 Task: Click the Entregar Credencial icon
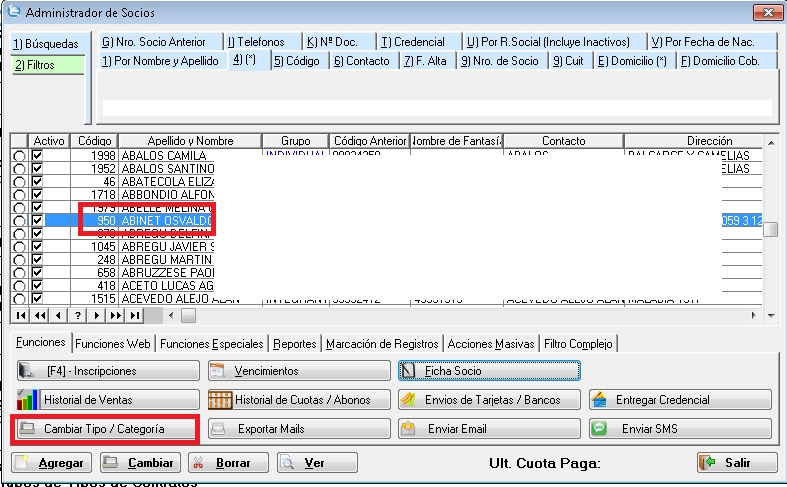pos(600,400)
